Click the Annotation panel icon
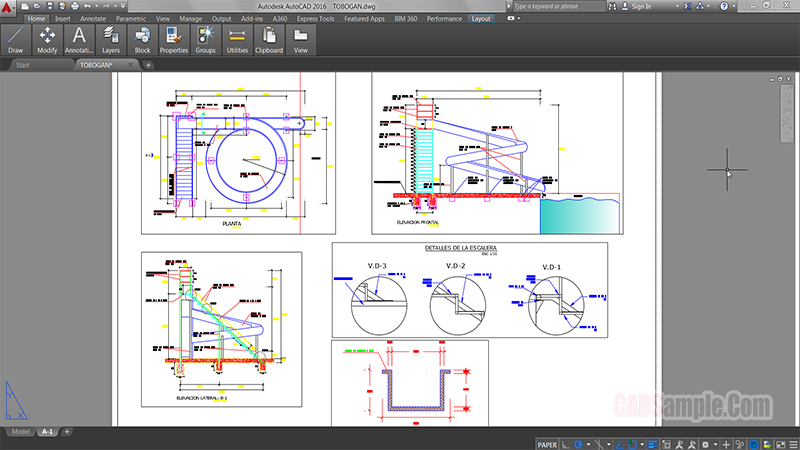Screen dimensions: 800x450 (79, 39)
